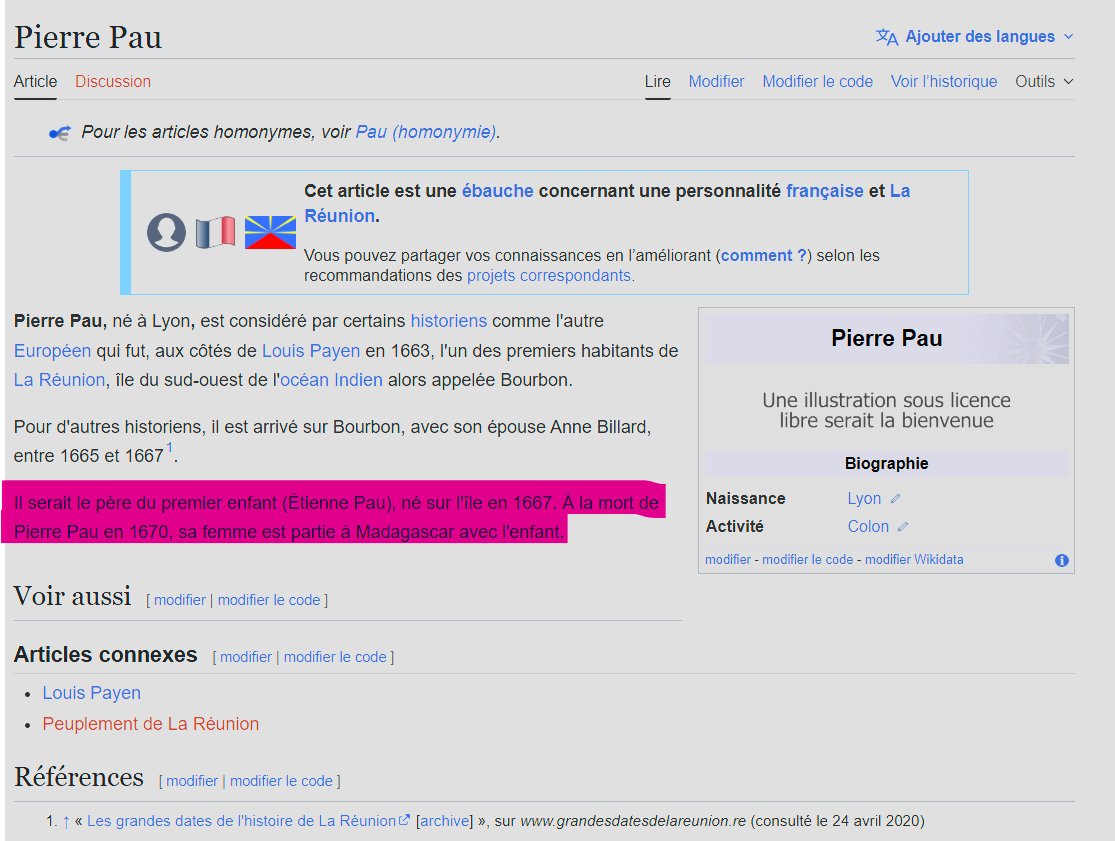Open La Réunion link in stub banner

coord(607,203)
